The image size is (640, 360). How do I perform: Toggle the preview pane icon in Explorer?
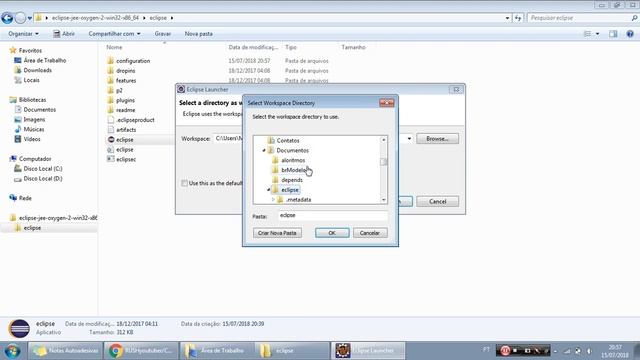613,34
